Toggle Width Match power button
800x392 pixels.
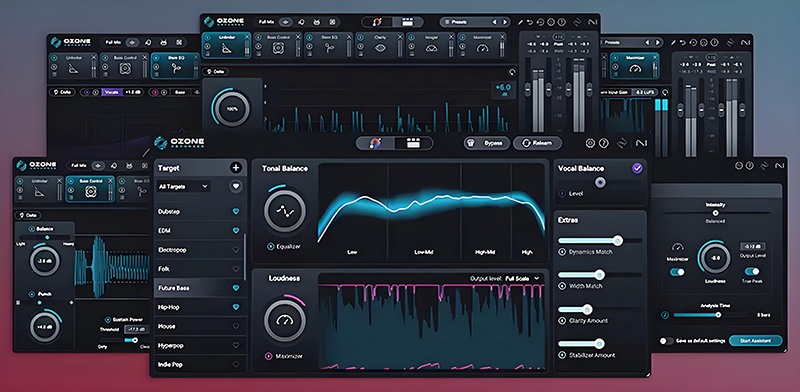(562, 286)
